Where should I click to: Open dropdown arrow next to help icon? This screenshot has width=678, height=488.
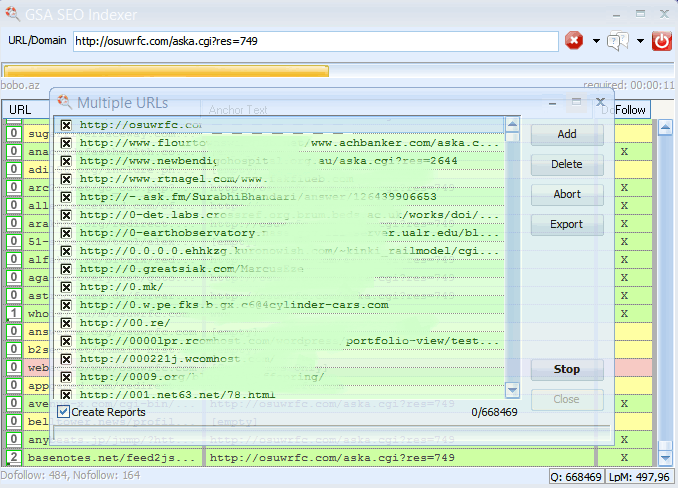(x=639, y=41)
